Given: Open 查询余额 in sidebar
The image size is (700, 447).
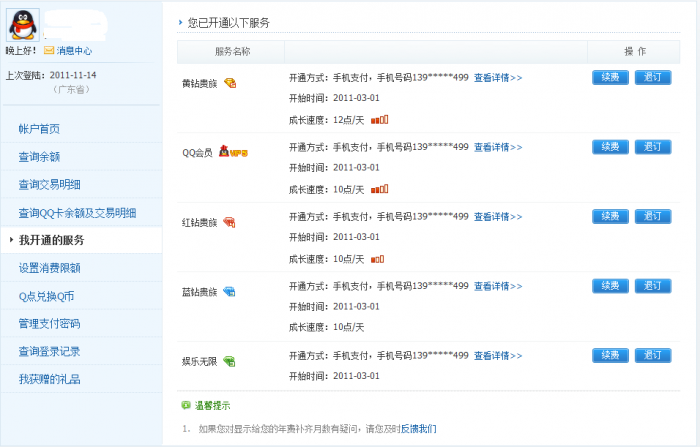Looking at the screenshot, I should point(39,157).
